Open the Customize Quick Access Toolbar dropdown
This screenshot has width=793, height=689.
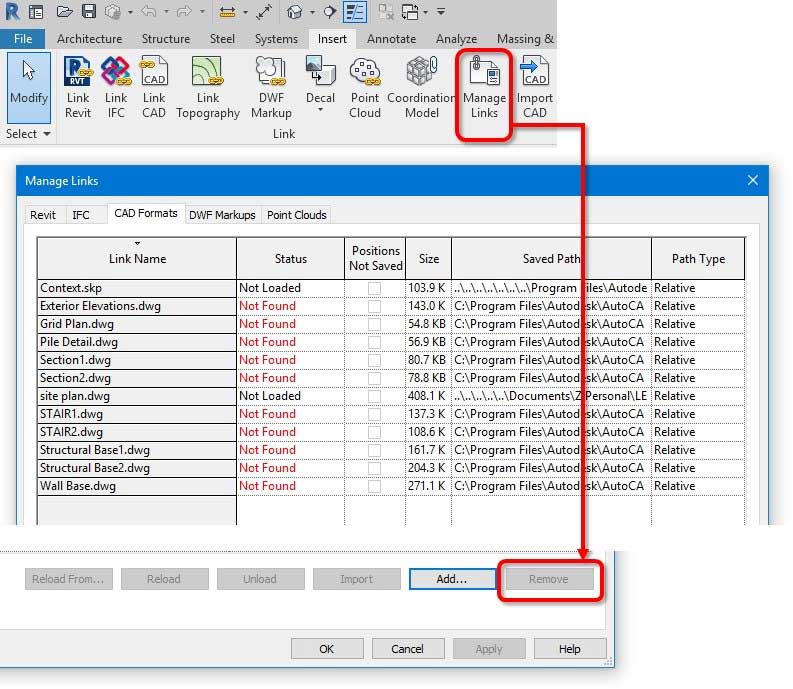point(441,12)
